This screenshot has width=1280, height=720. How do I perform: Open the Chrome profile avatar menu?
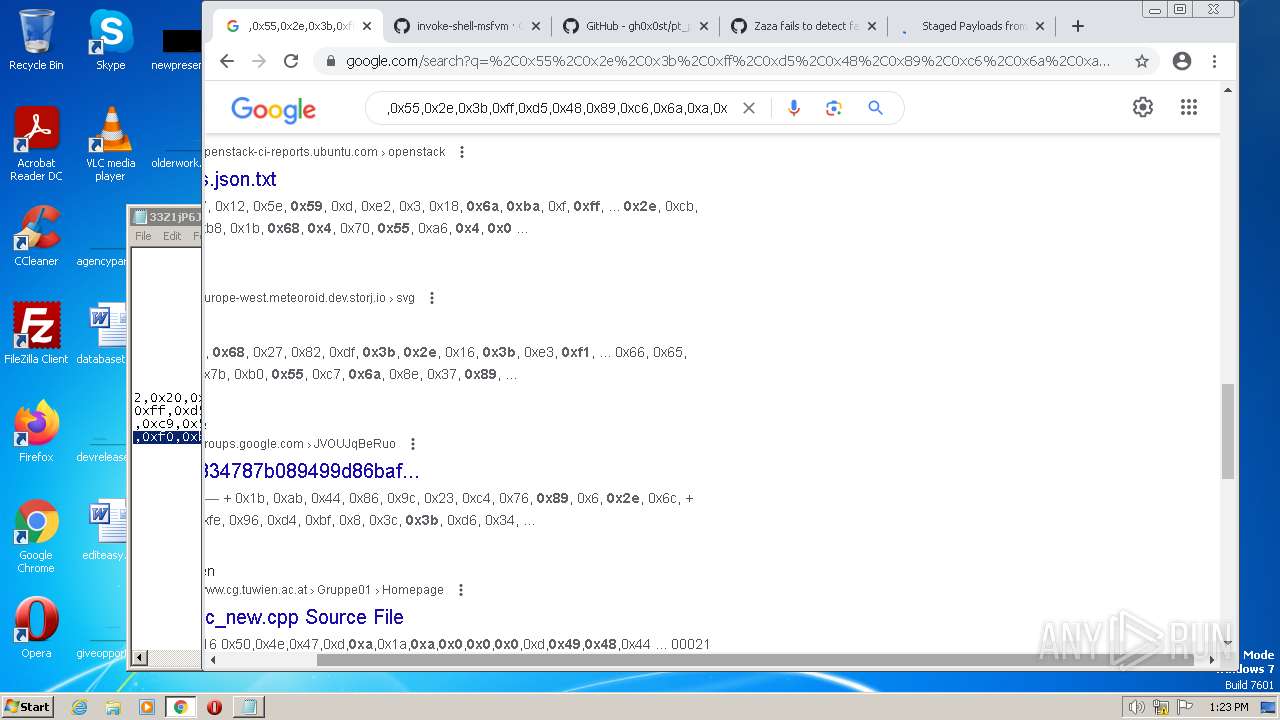pos(1182,61)
